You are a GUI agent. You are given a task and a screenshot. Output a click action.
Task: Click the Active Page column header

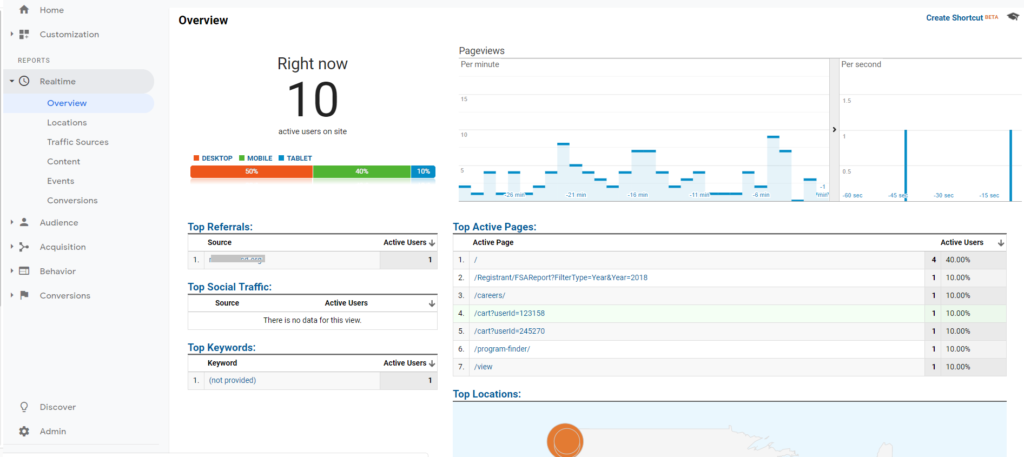tap(493, 242)
